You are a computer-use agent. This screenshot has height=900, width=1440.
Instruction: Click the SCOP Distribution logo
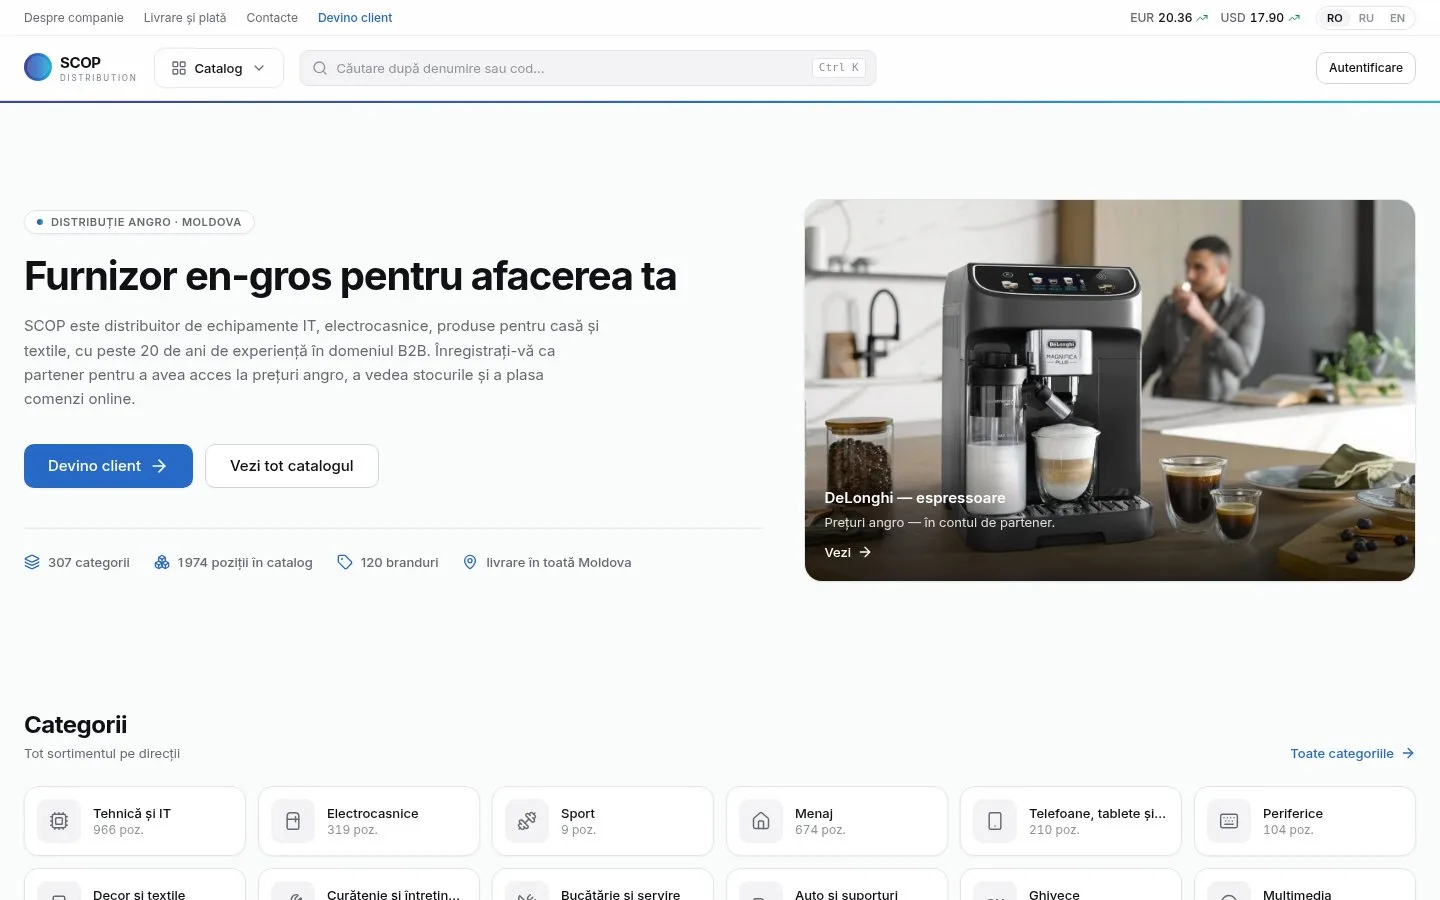pyautogui.click(x=80, y=68)
